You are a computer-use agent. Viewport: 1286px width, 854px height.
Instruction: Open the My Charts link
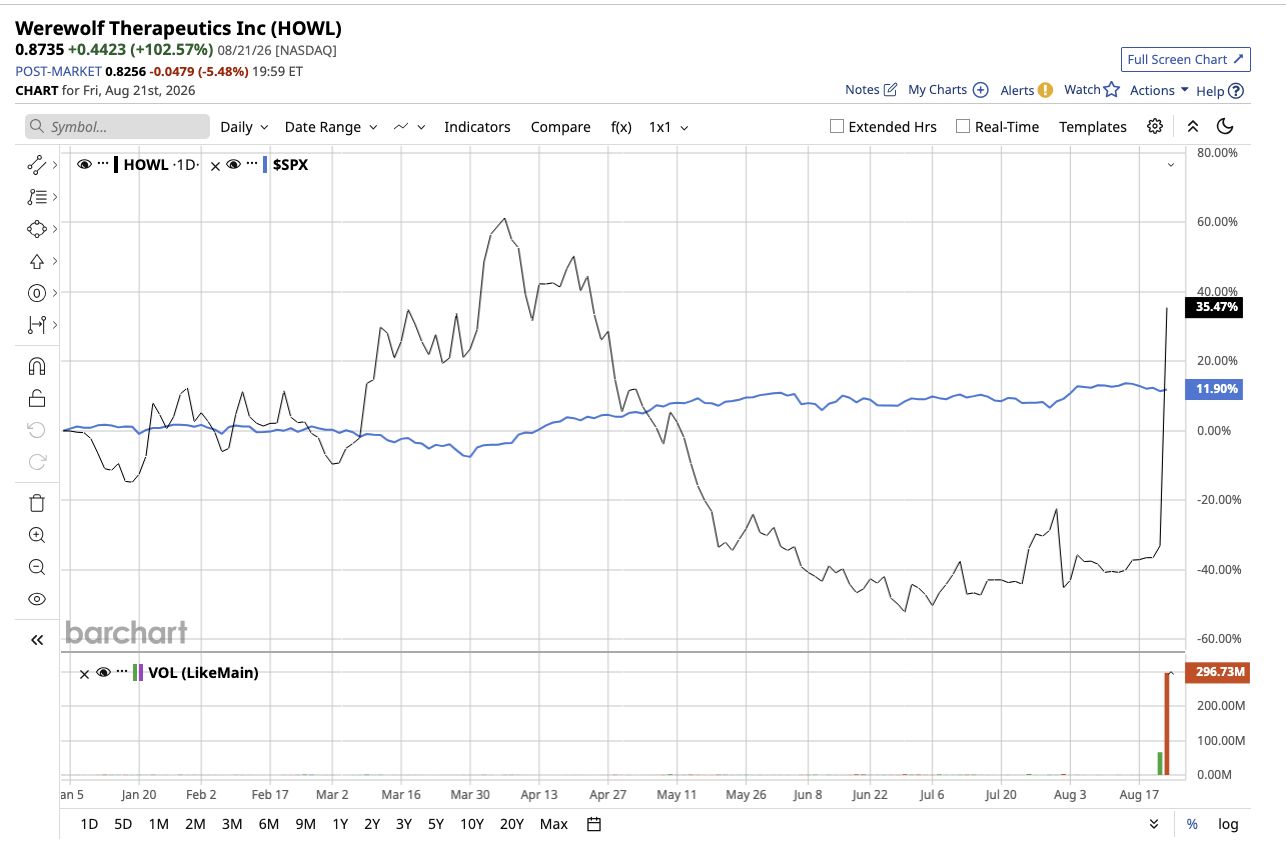click(x=948, y=90)
